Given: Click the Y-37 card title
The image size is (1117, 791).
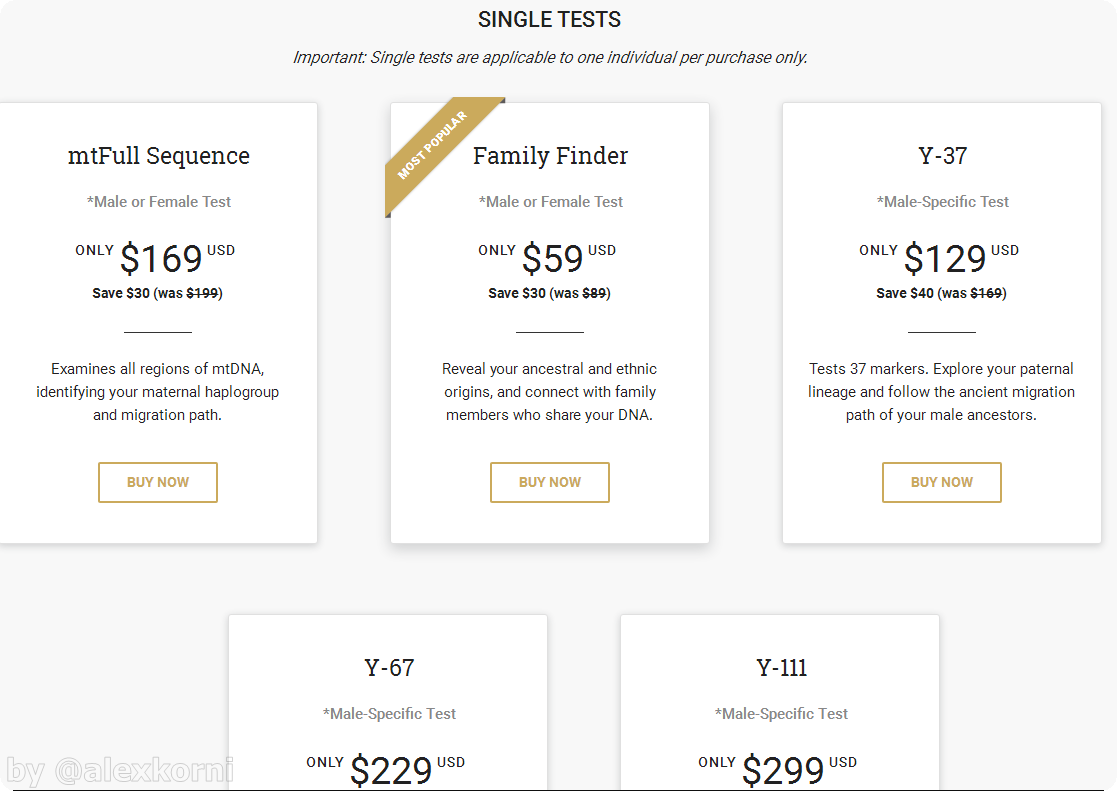Looking at the screenshot, I should click(942, 156).
